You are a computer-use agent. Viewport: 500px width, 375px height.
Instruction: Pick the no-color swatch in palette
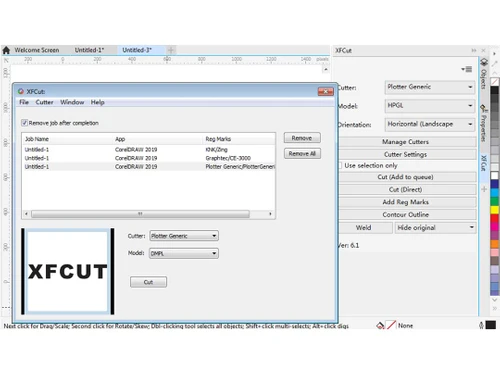click(495, 82)
